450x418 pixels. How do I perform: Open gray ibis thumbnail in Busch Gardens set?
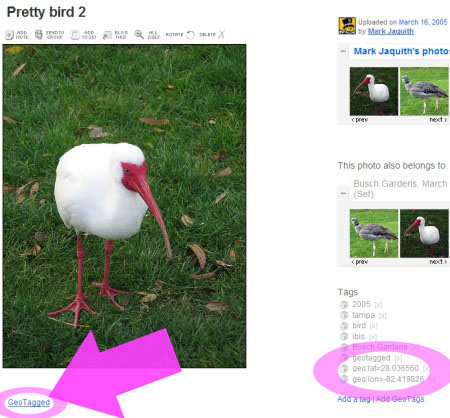(374, 233)
